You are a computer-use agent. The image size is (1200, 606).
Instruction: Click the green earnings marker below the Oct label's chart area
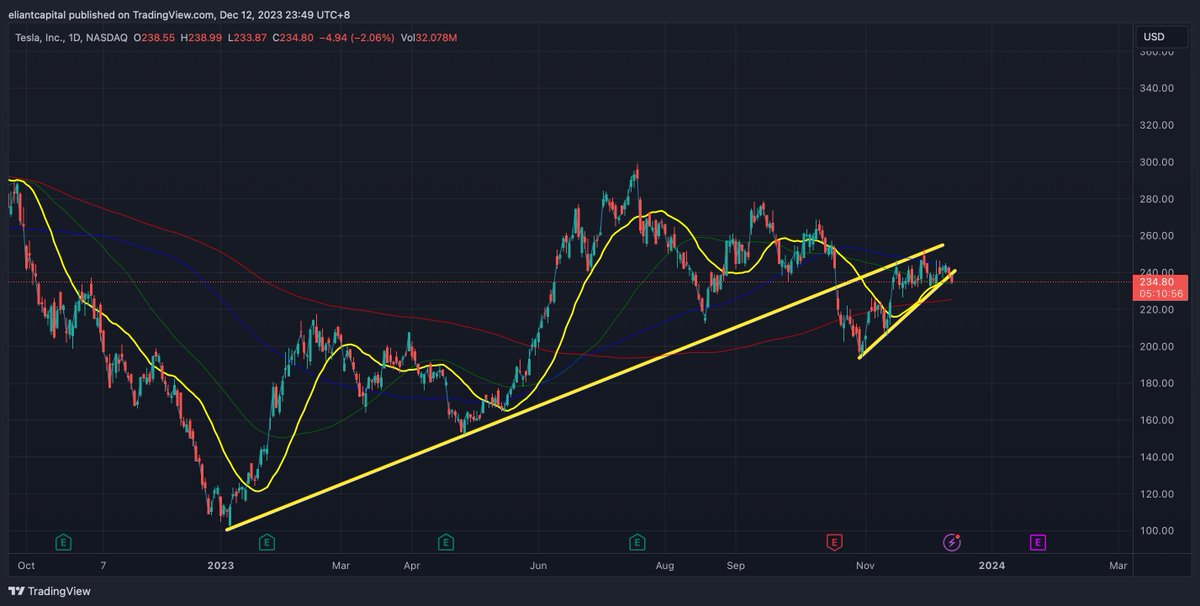(x=64, y=543)
